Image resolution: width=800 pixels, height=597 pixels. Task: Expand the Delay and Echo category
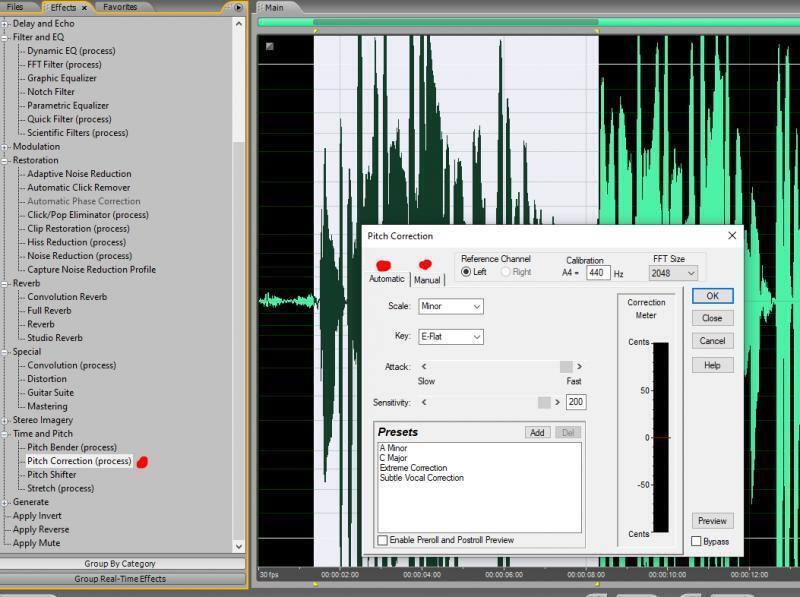pos(5,23)
